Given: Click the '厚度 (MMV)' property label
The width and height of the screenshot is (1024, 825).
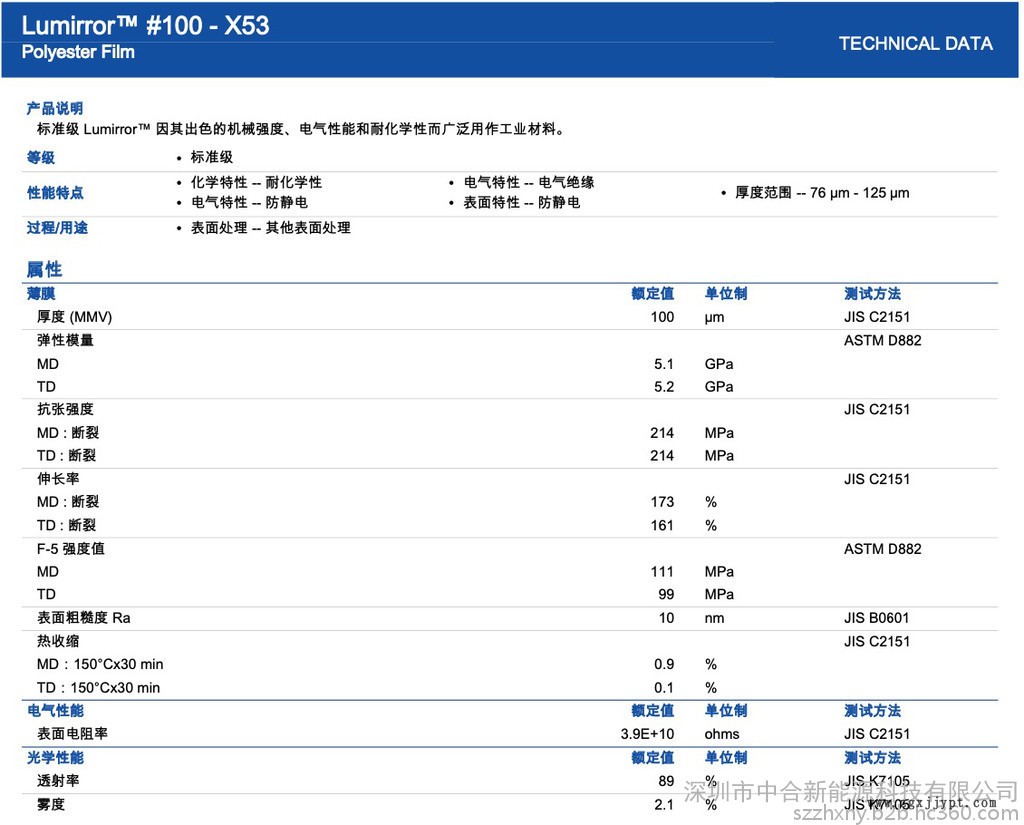Looking at the screenshot, I should pyautogui.click(x=74, y=317).
